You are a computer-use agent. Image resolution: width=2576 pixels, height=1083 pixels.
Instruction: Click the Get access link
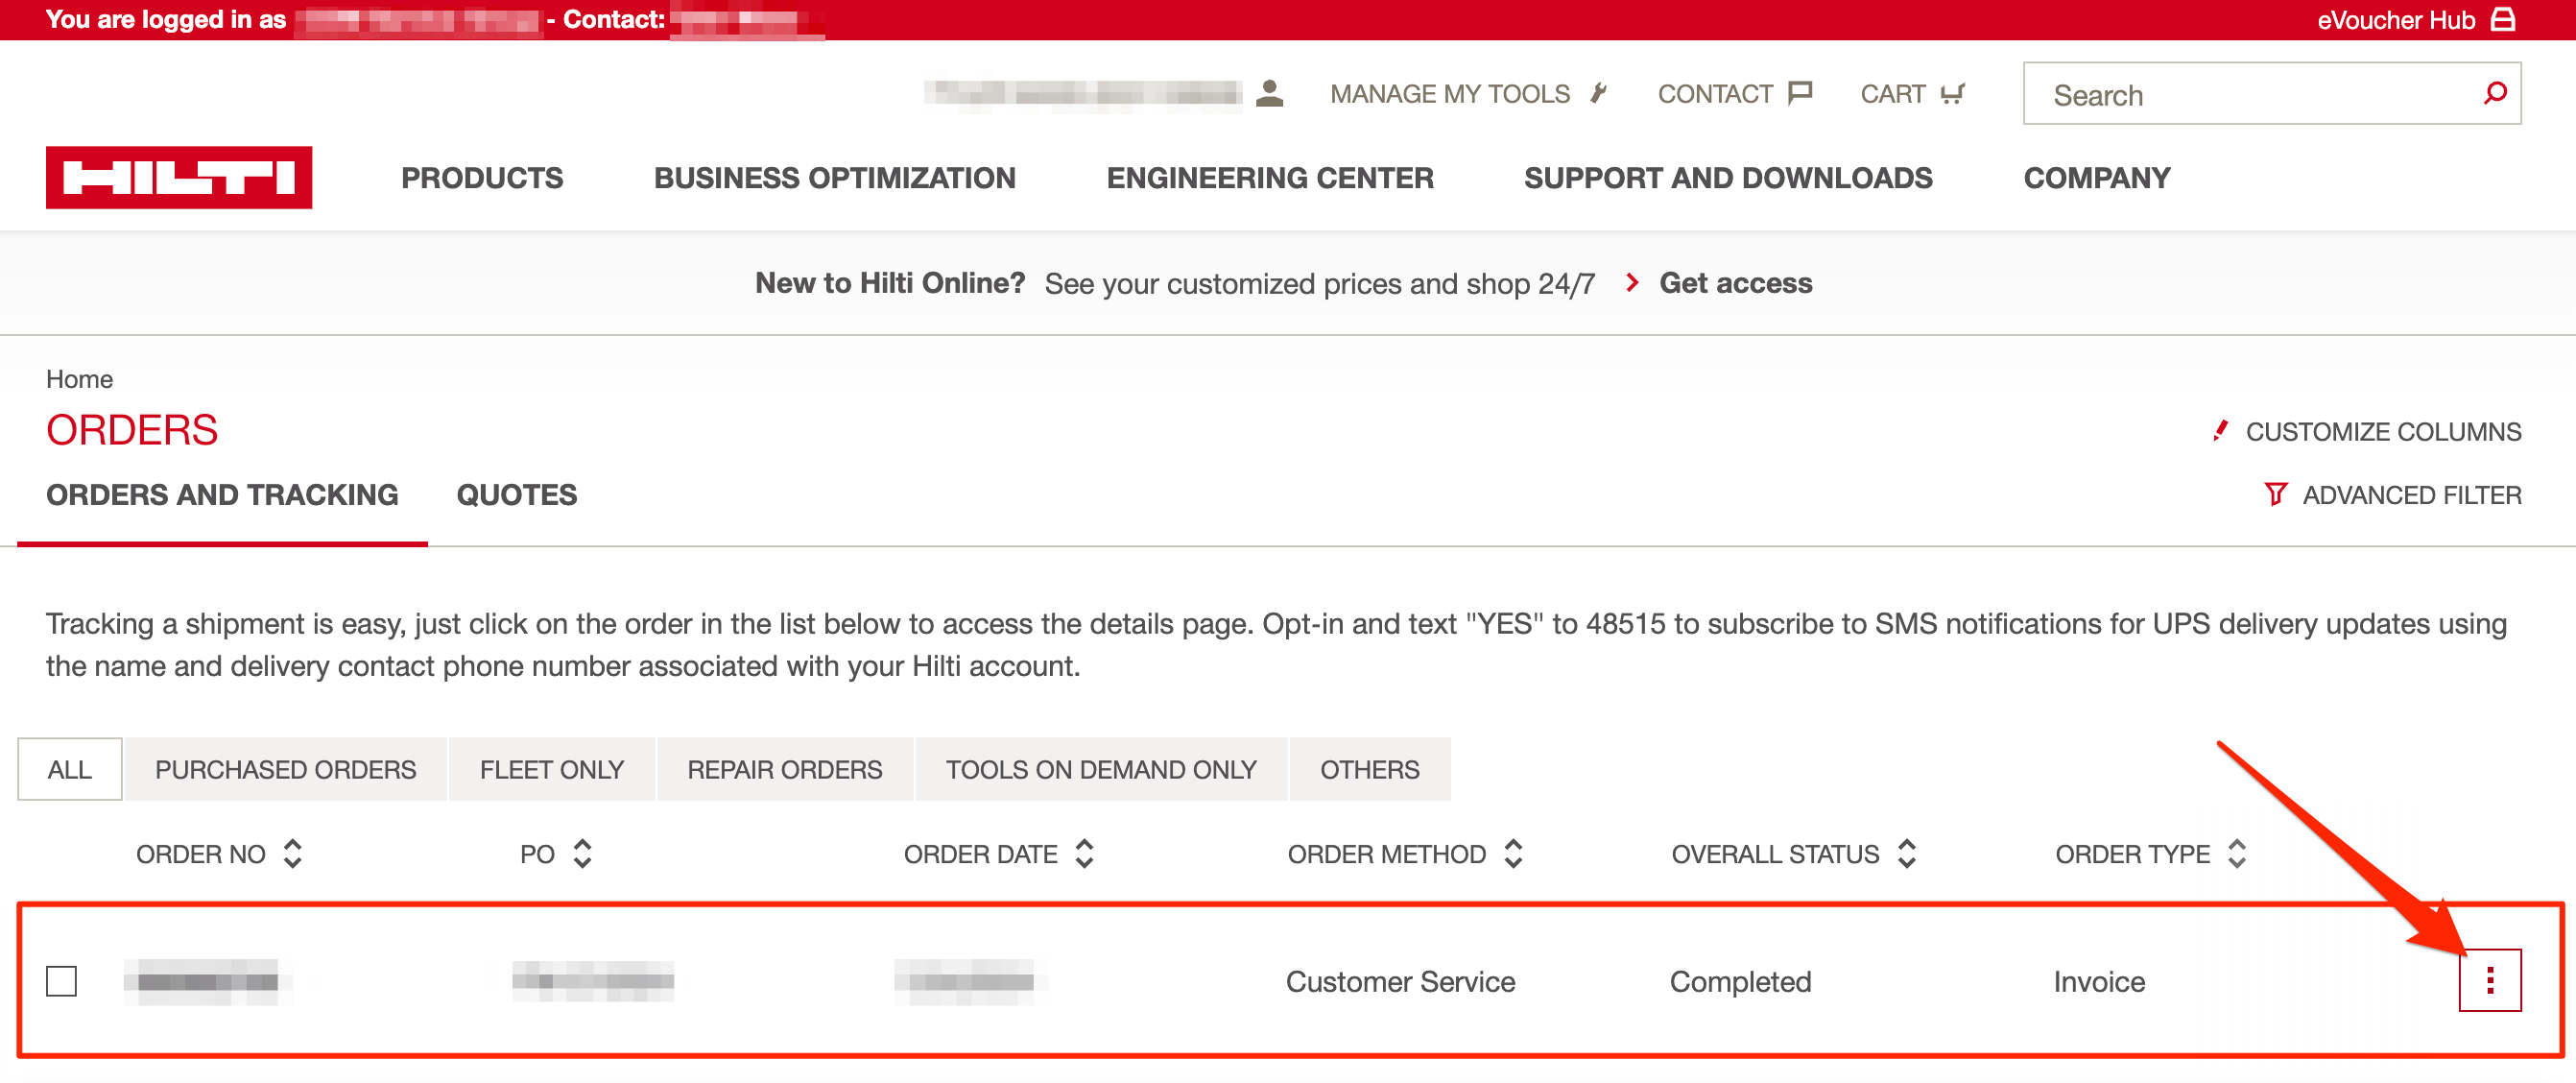[x=1735, y=283]
